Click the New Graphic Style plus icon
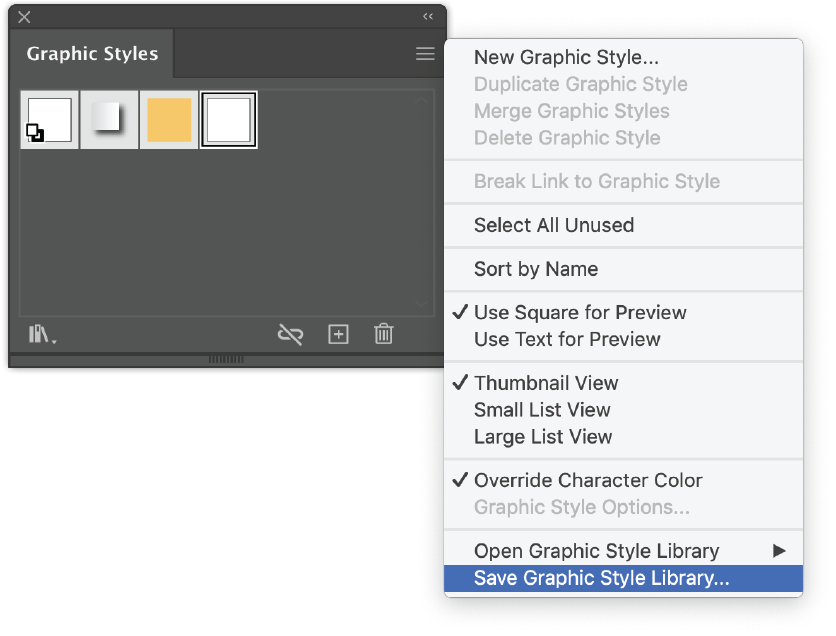 pyautogui.click(x=338, y=335)
